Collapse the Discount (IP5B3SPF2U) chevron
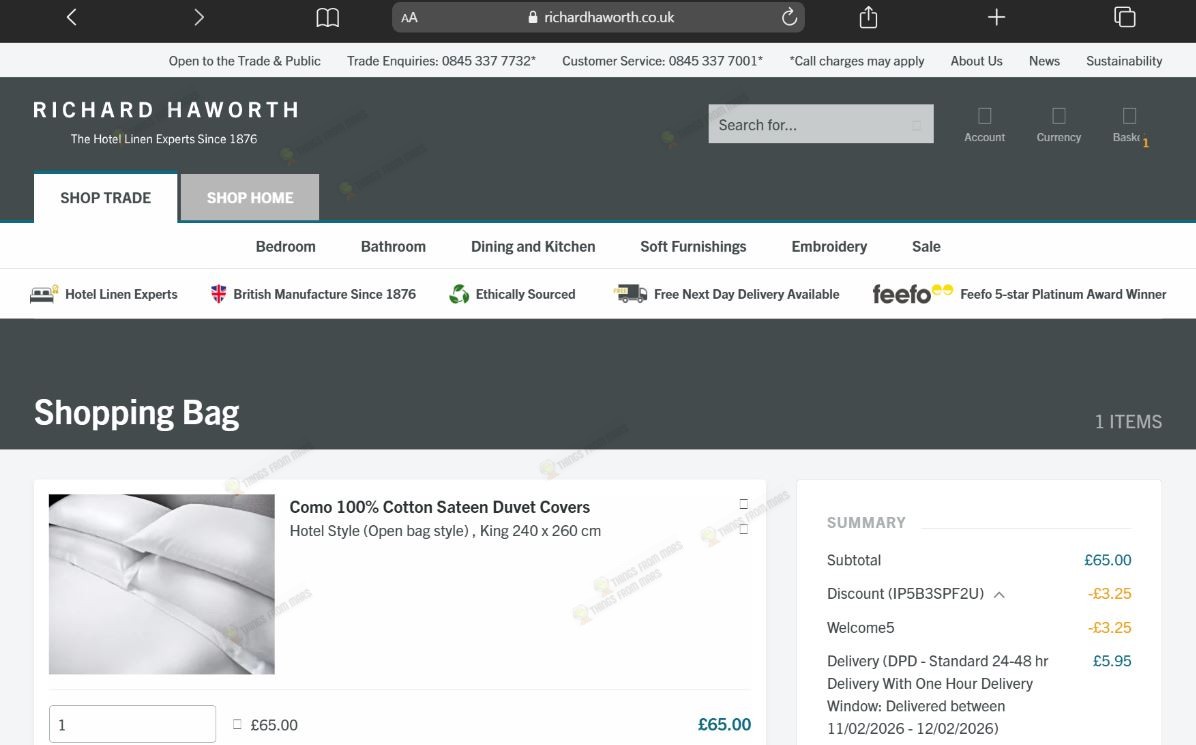The image size is (1196, 745). click(x=999, y=595)
